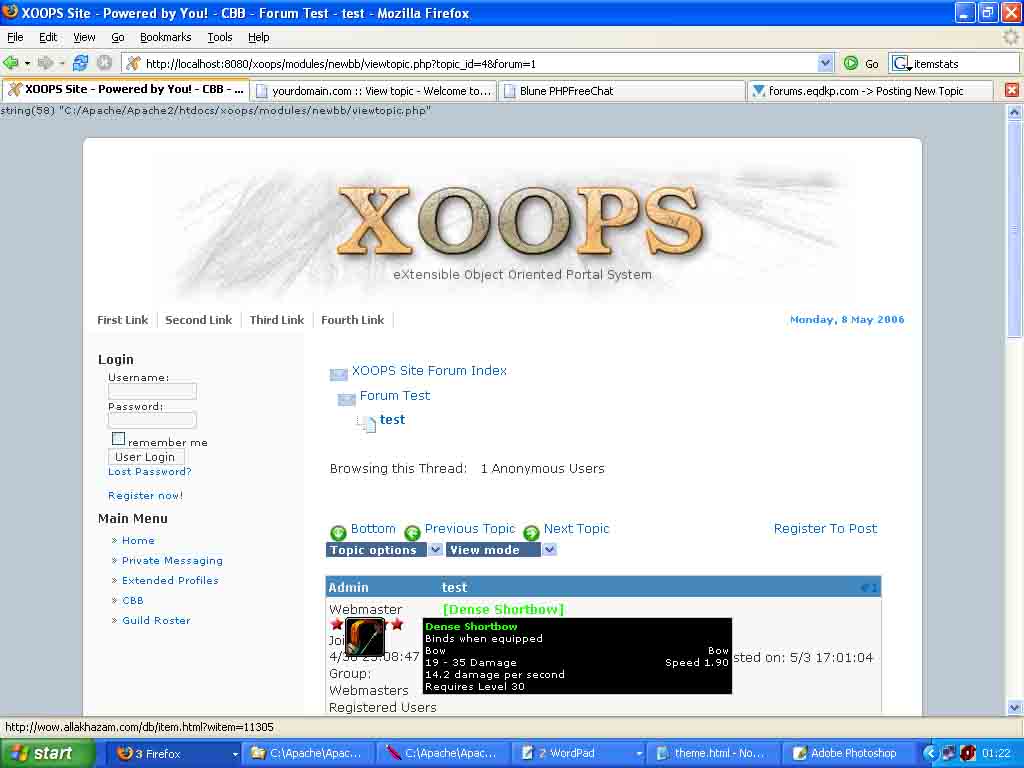Click the folder icon beside Forum Test
Image resolution: width=1024 pixels, height=768 pixels.
(x=346, y=399)
